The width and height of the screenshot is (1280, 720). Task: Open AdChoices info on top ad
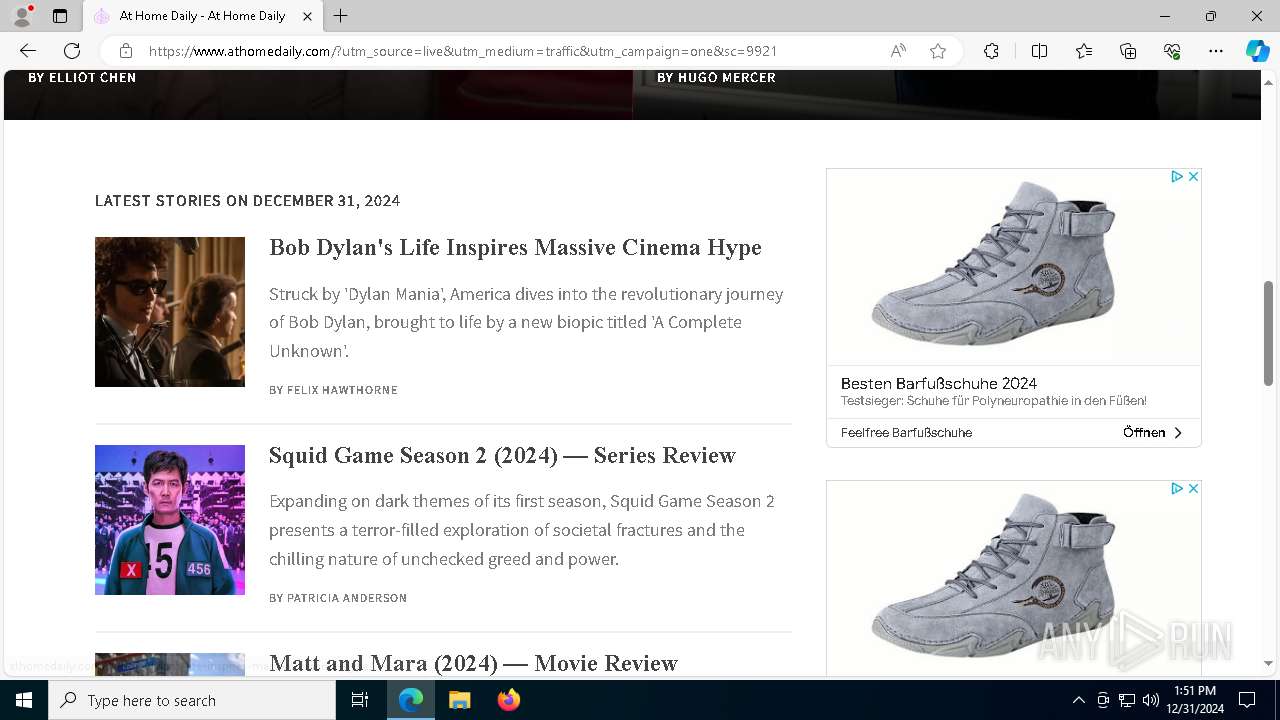[1178, 176]
